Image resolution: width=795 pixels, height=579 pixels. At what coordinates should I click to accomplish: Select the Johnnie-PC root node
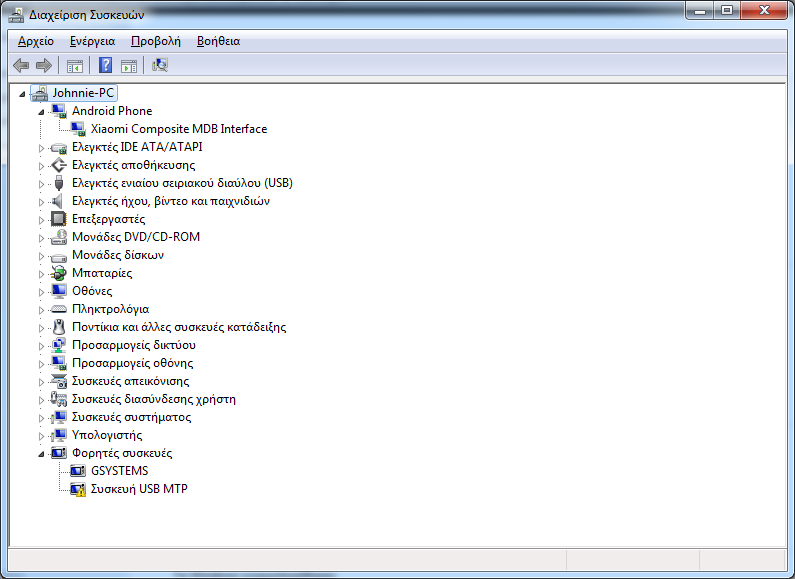tap(84, 93)
